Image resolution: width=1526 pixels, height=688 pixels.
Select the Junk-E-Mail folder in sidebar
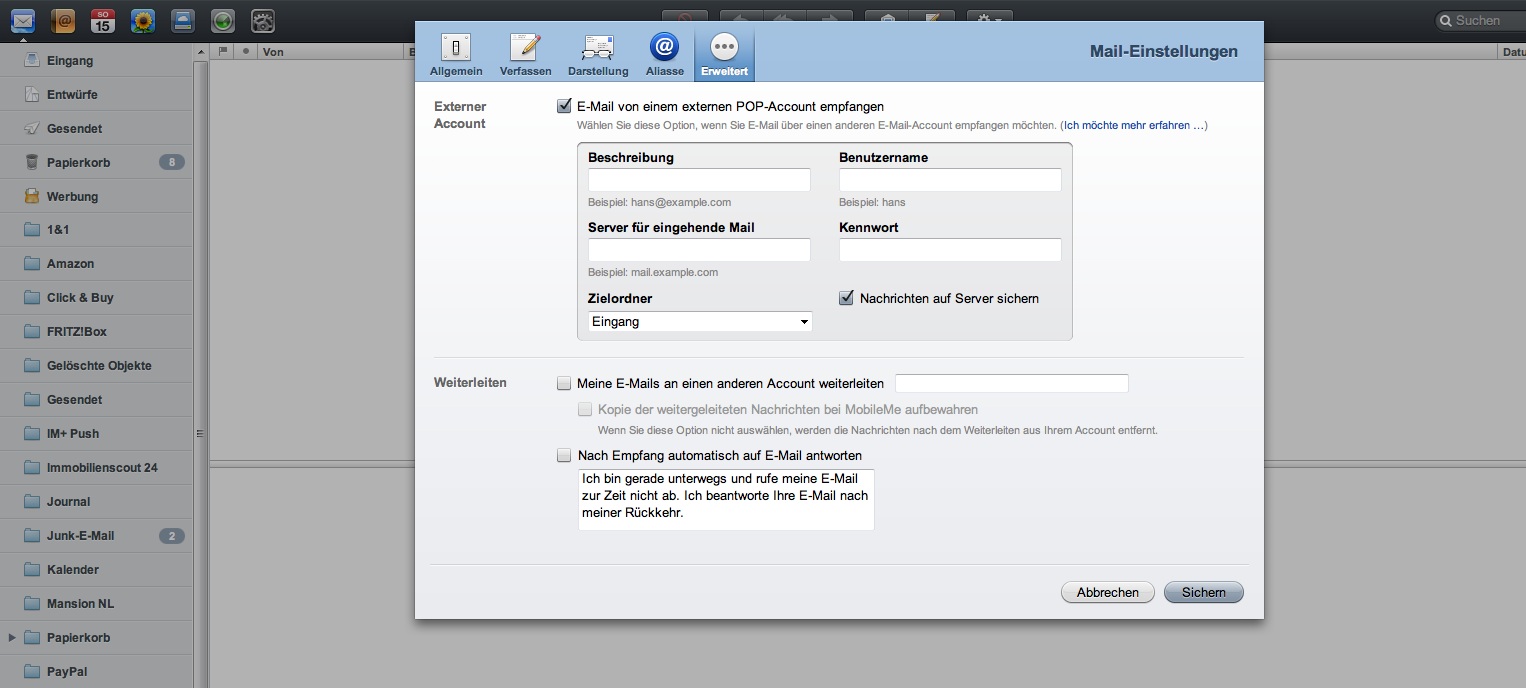80,536
